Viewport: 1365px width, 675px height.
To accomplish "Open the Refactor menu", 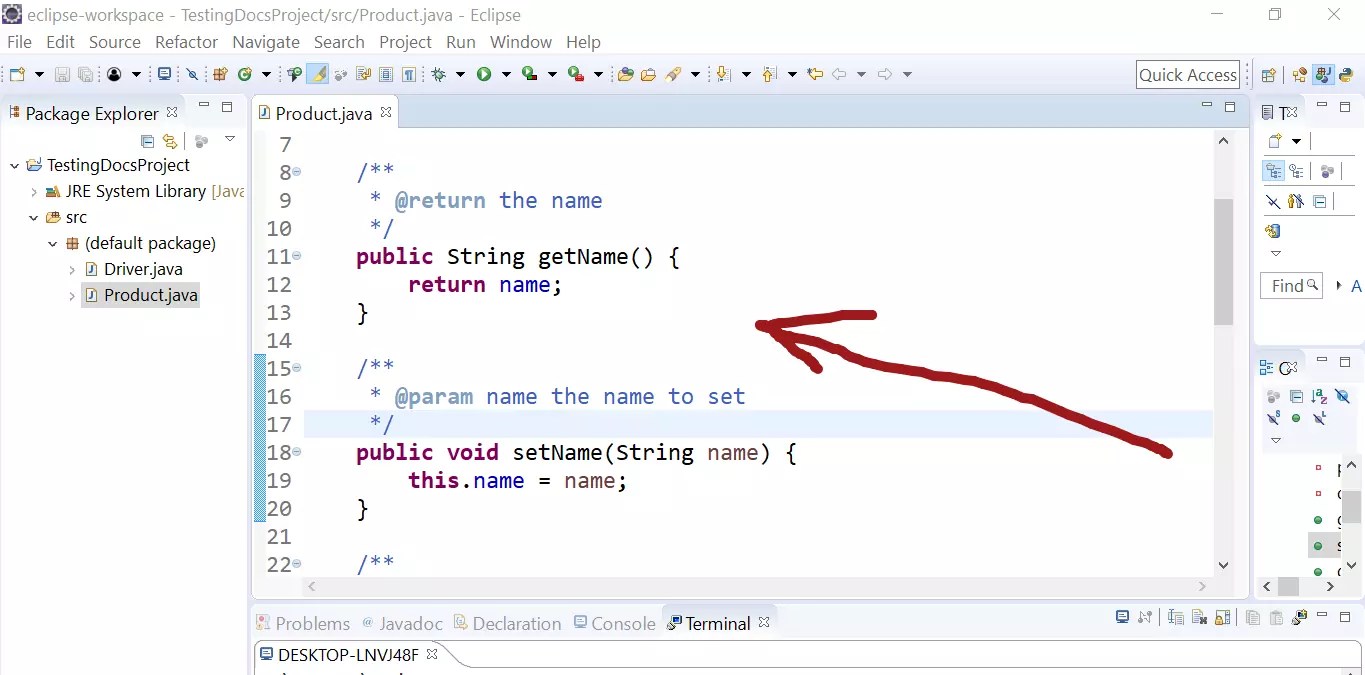I will click(186, 42).
